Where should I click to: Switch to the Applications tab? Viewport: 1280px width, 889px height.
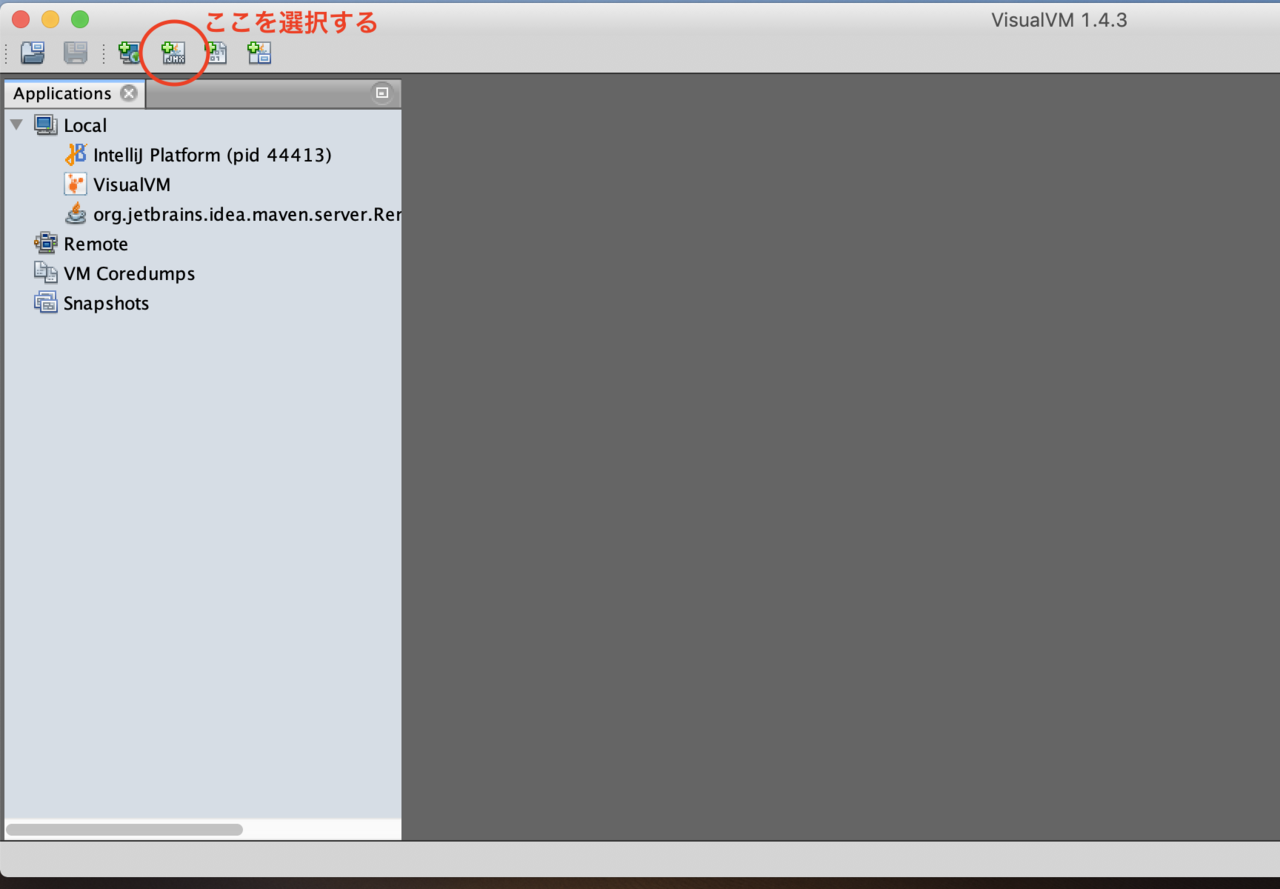(x=62, y=94)
